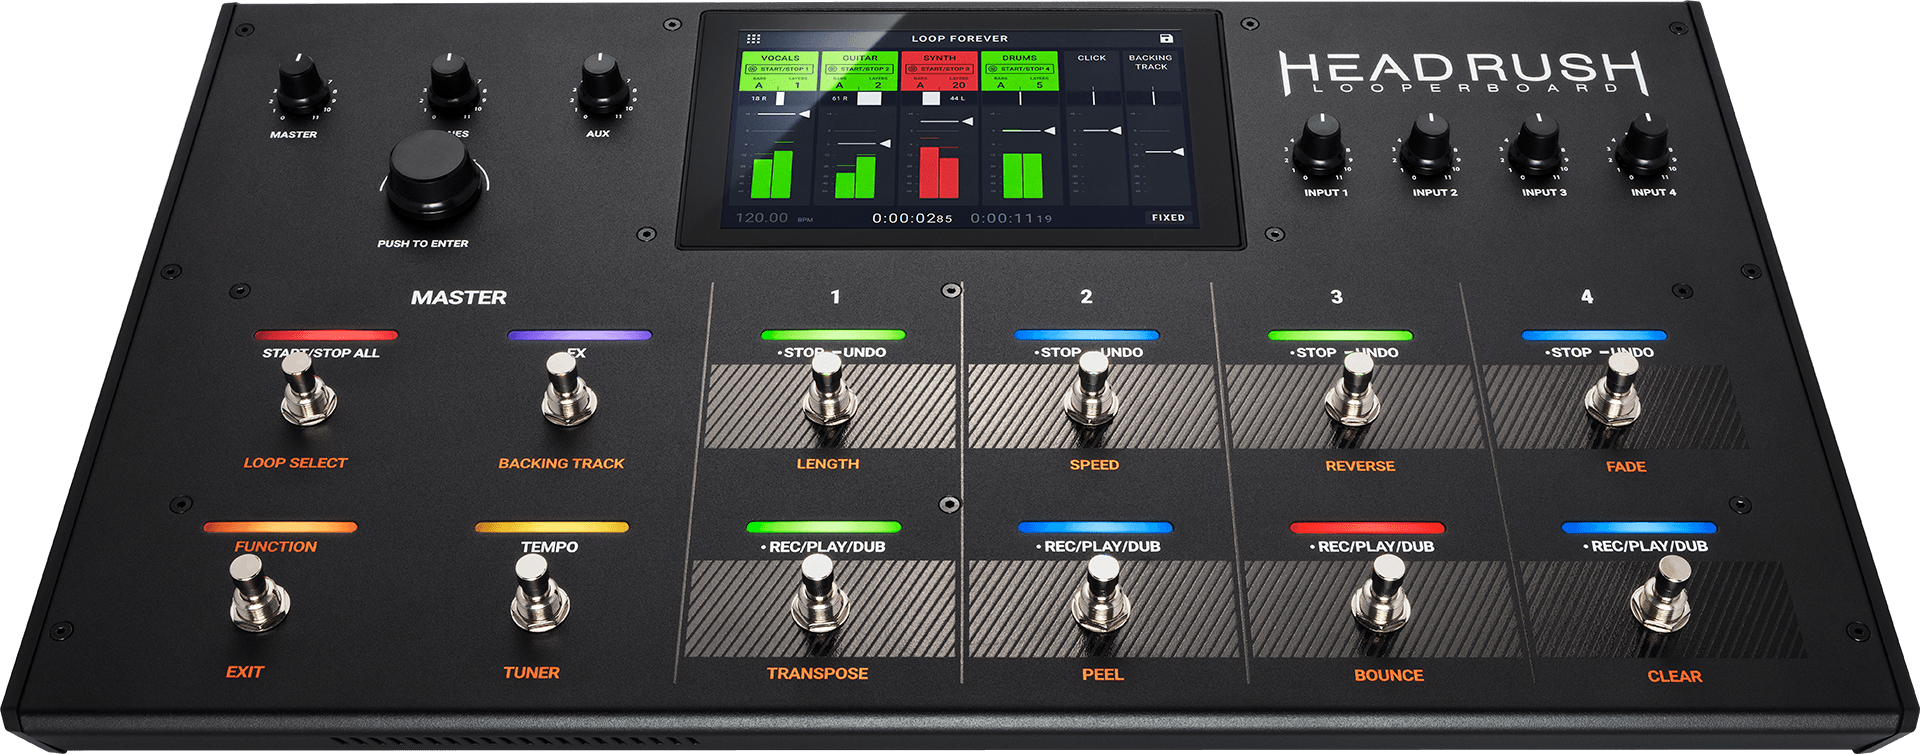Image resolution: width=1920 pixels, height=754 pixels.
Task: Tap START/STOP 2 on the Guitar track
Action: (x=860, y=69)
